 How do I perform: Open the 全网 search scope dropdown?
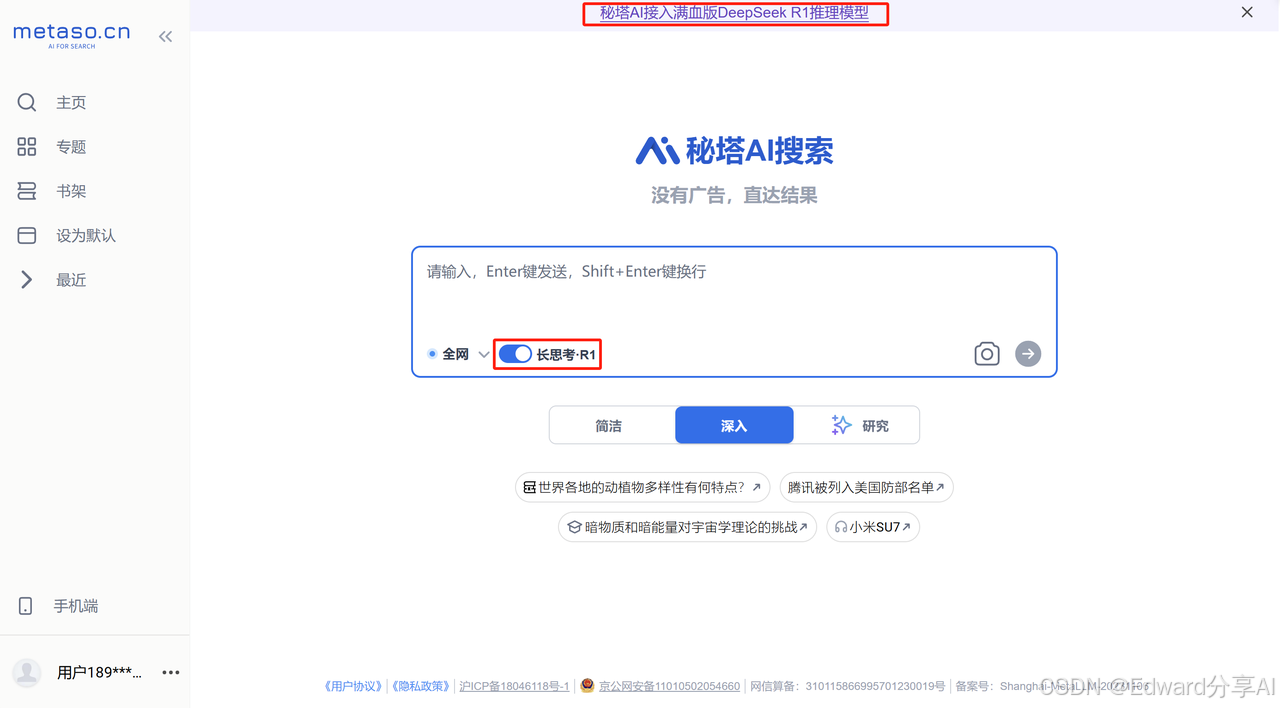[484, 355]
